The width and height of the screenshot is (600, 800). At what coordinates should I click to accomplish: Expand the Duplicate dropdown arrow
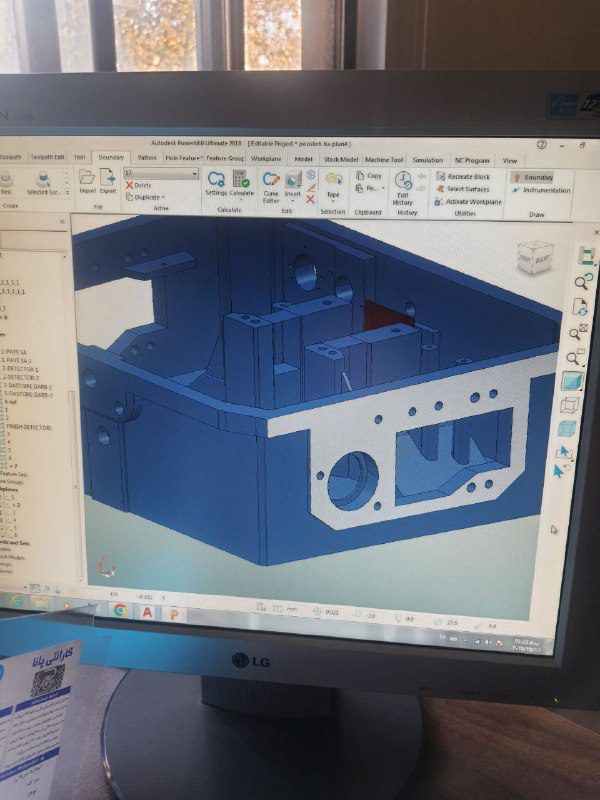pos(163,197)
